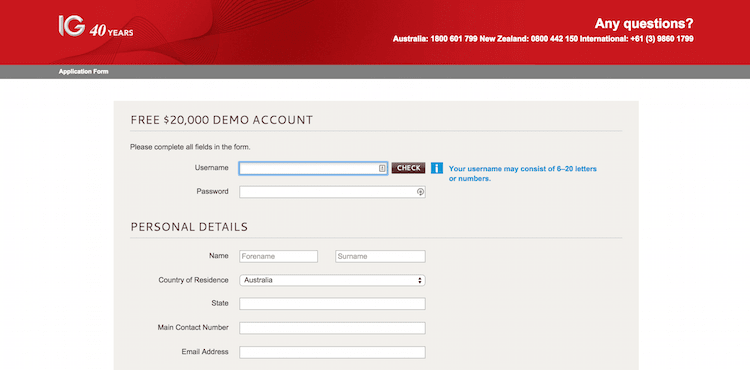750x370 pixels.
Task: Click the IG 40 Years logo
Action: coord(96,26)
